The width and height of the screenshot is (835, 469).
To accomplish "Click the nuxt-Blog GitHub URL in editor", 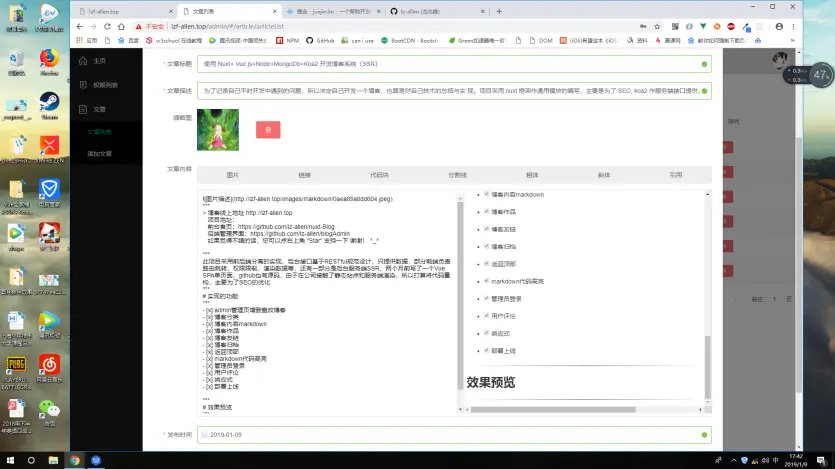I will click(x=286, y=226).
